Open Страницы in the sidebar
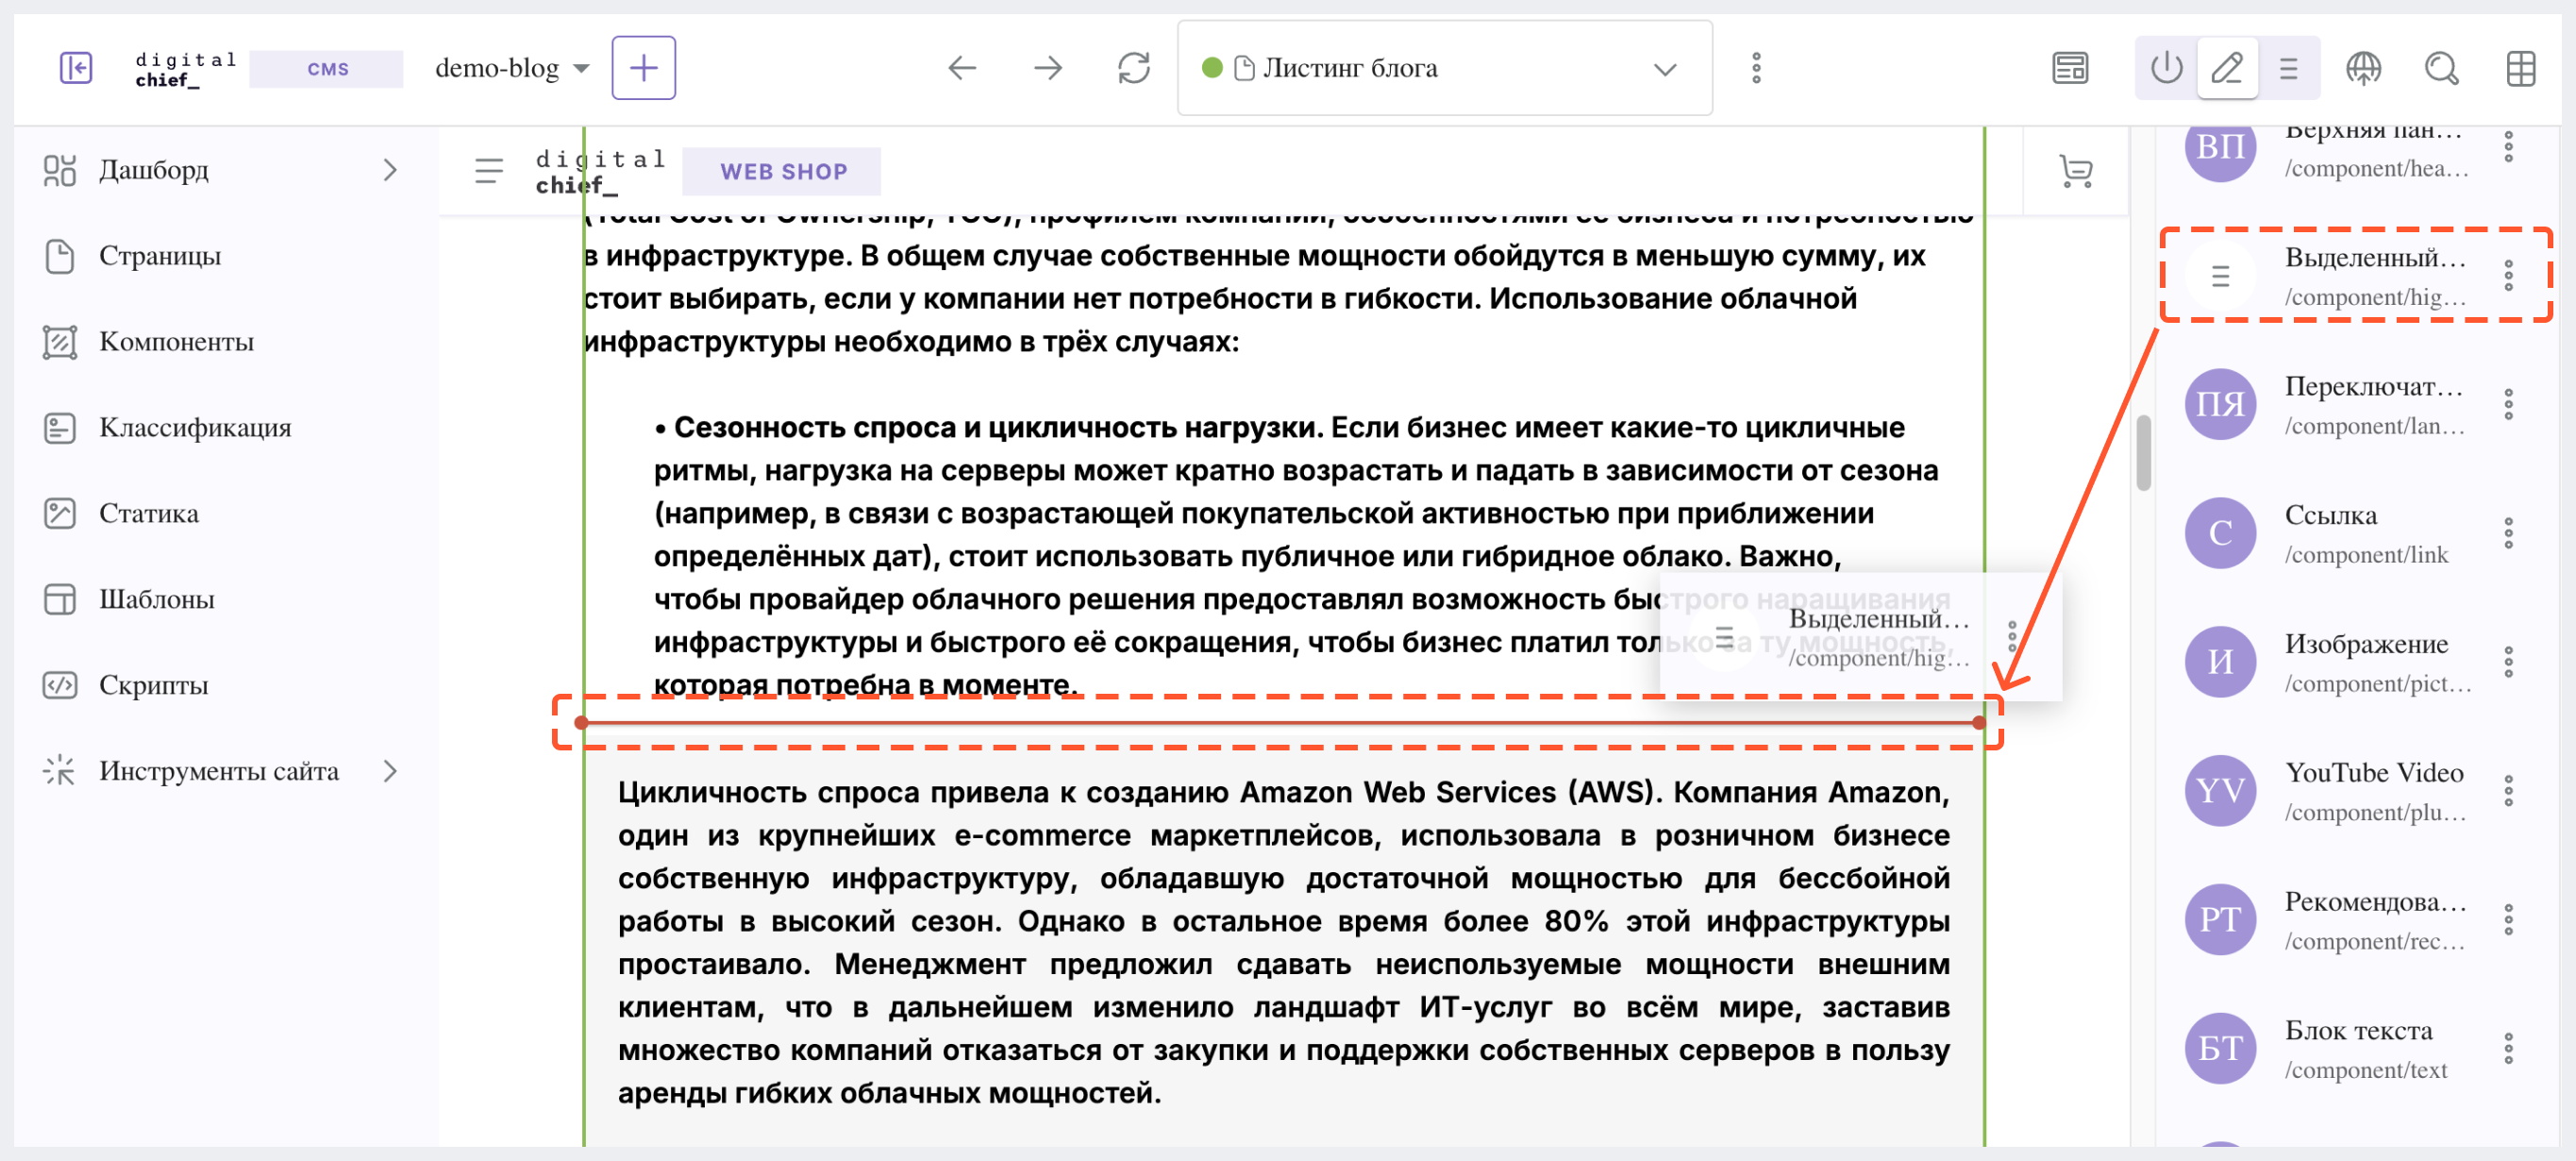Viewport: 2576px width, 1161px height. pyautogui.click(x=222, y=257)
